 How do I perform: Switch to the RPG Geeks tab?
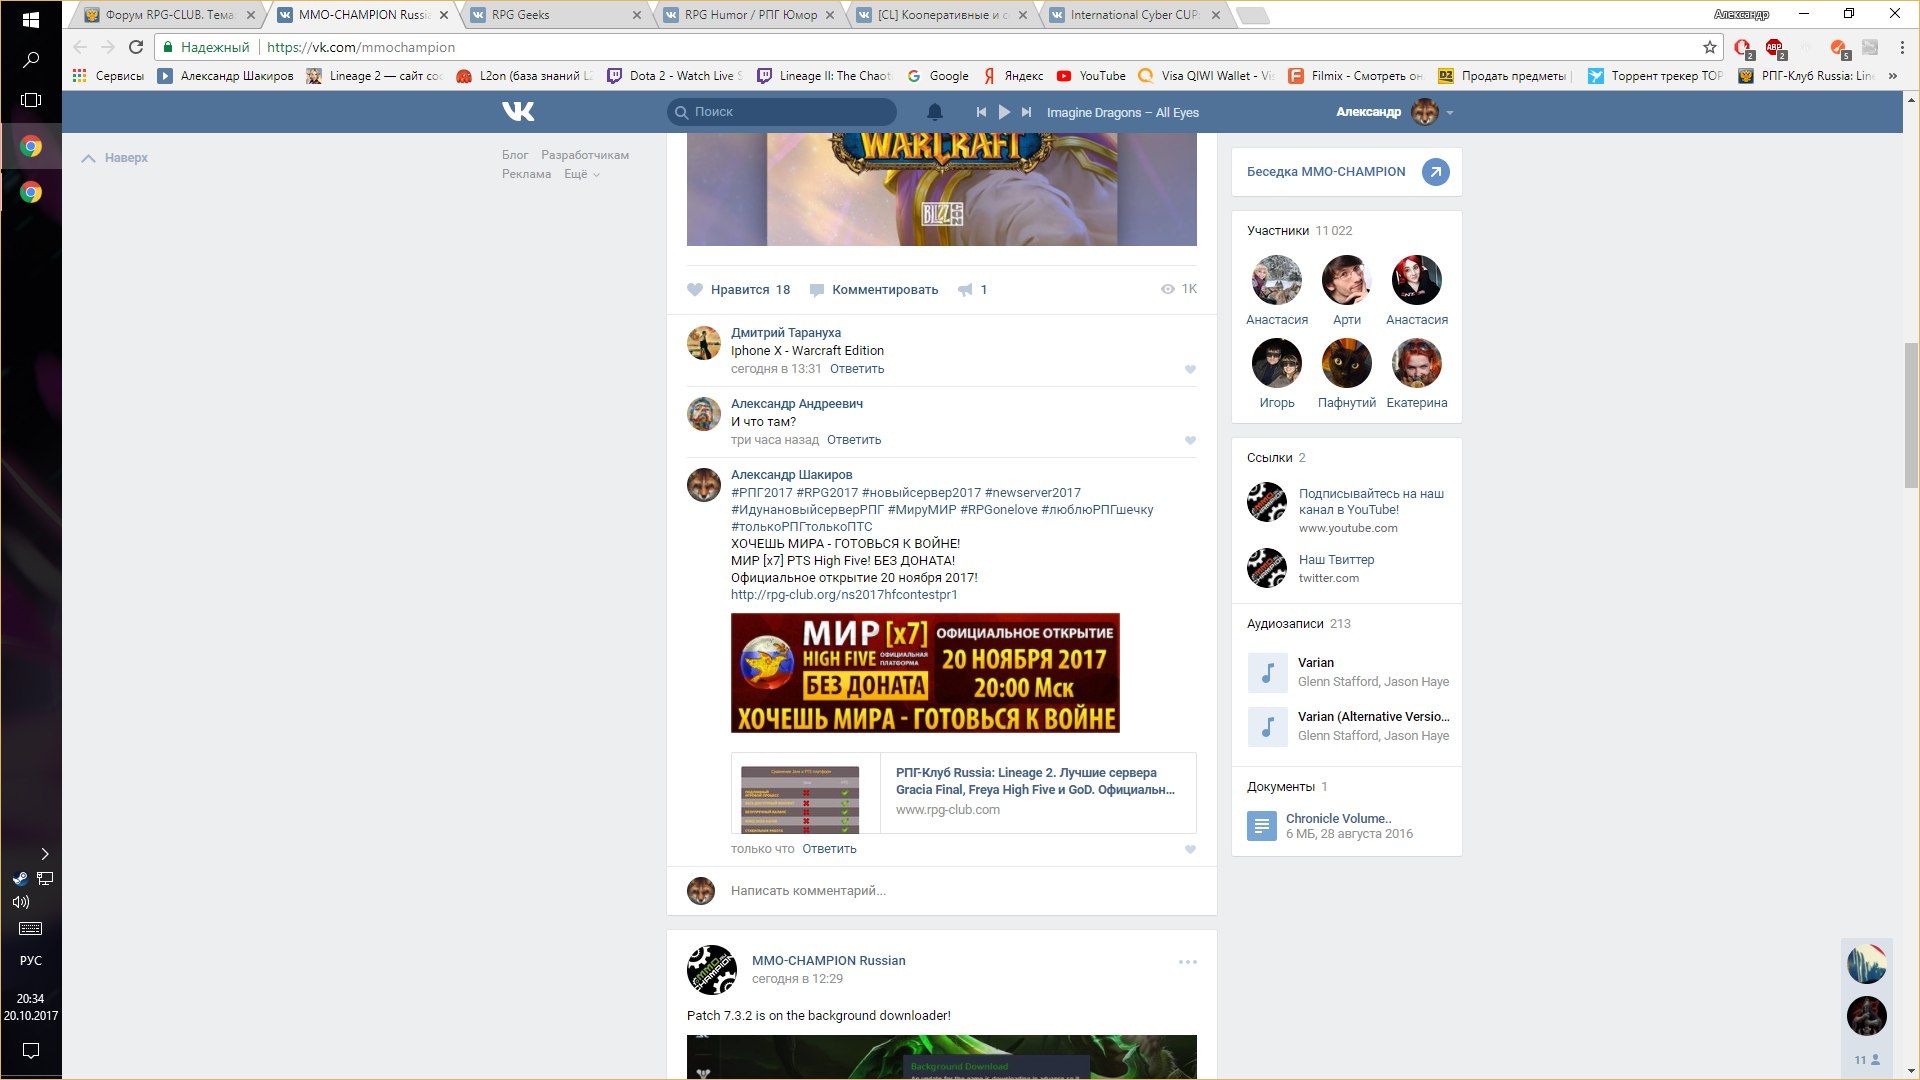520,15
